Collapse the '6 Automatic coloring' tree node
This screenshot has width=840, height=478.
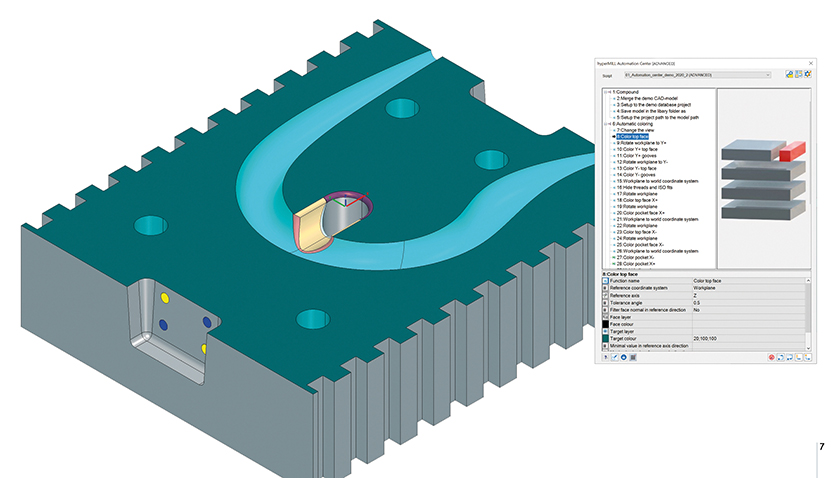coord(607,123)
